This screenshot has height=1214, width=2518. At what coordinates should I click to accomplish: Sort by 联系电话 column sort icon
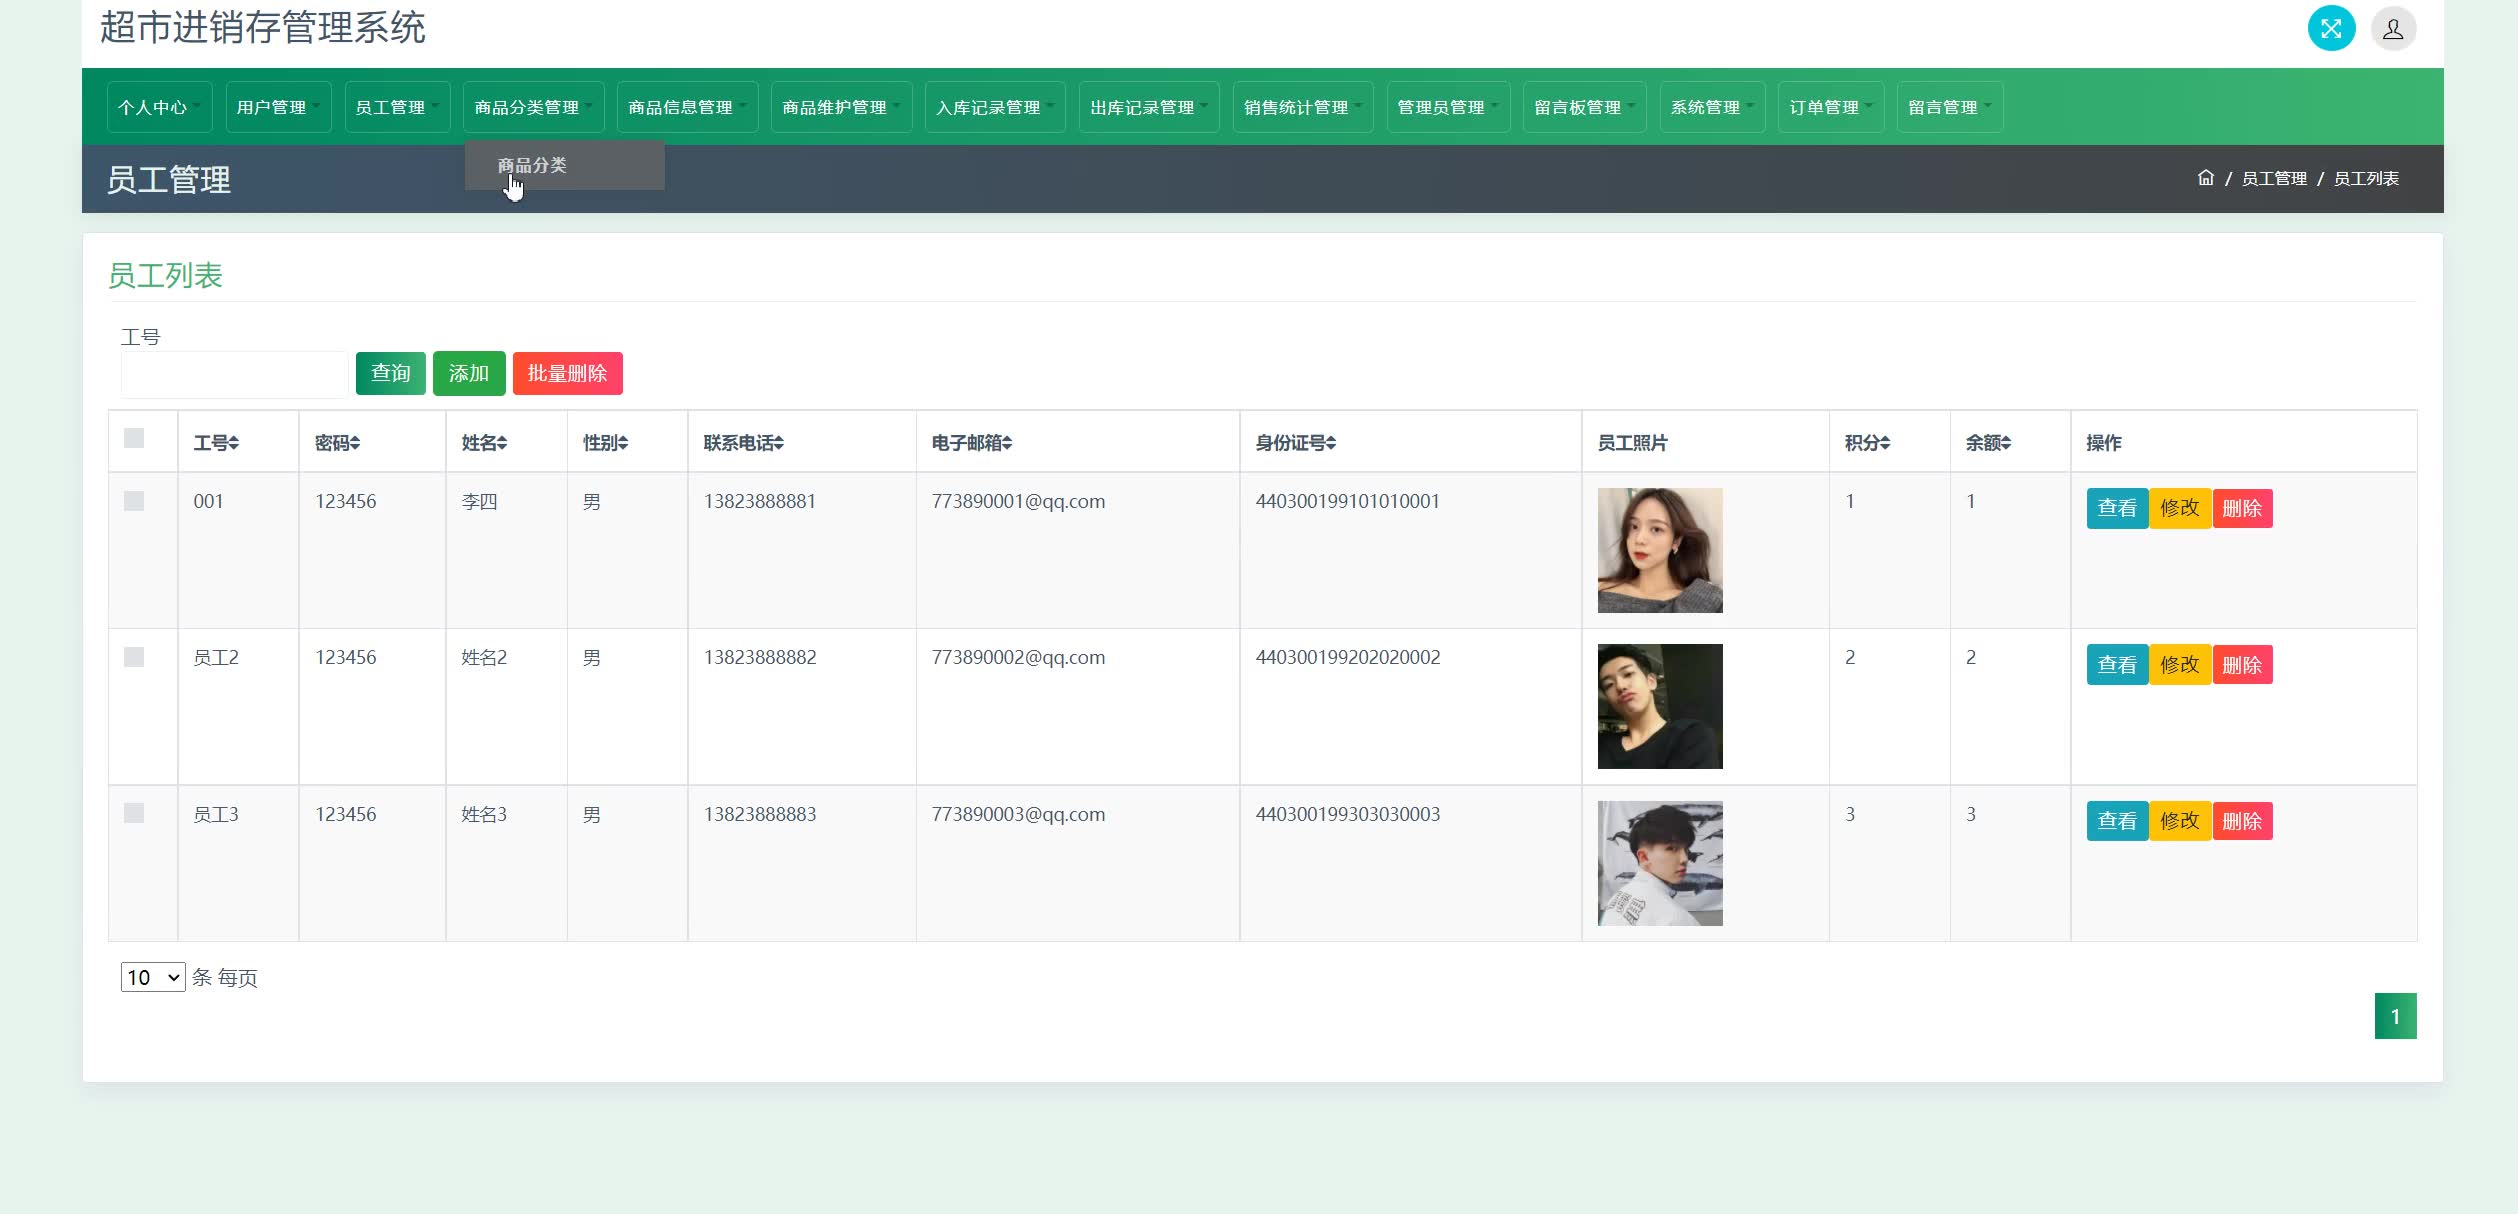tap(778, 443)
